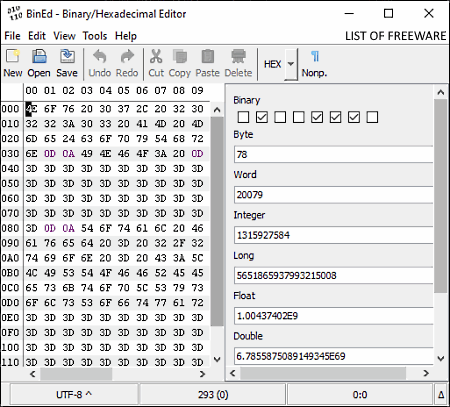The height and width of the screenshot is (407, 450).
Task: Click the BinEd application logo icon
Action: (14, 14)
